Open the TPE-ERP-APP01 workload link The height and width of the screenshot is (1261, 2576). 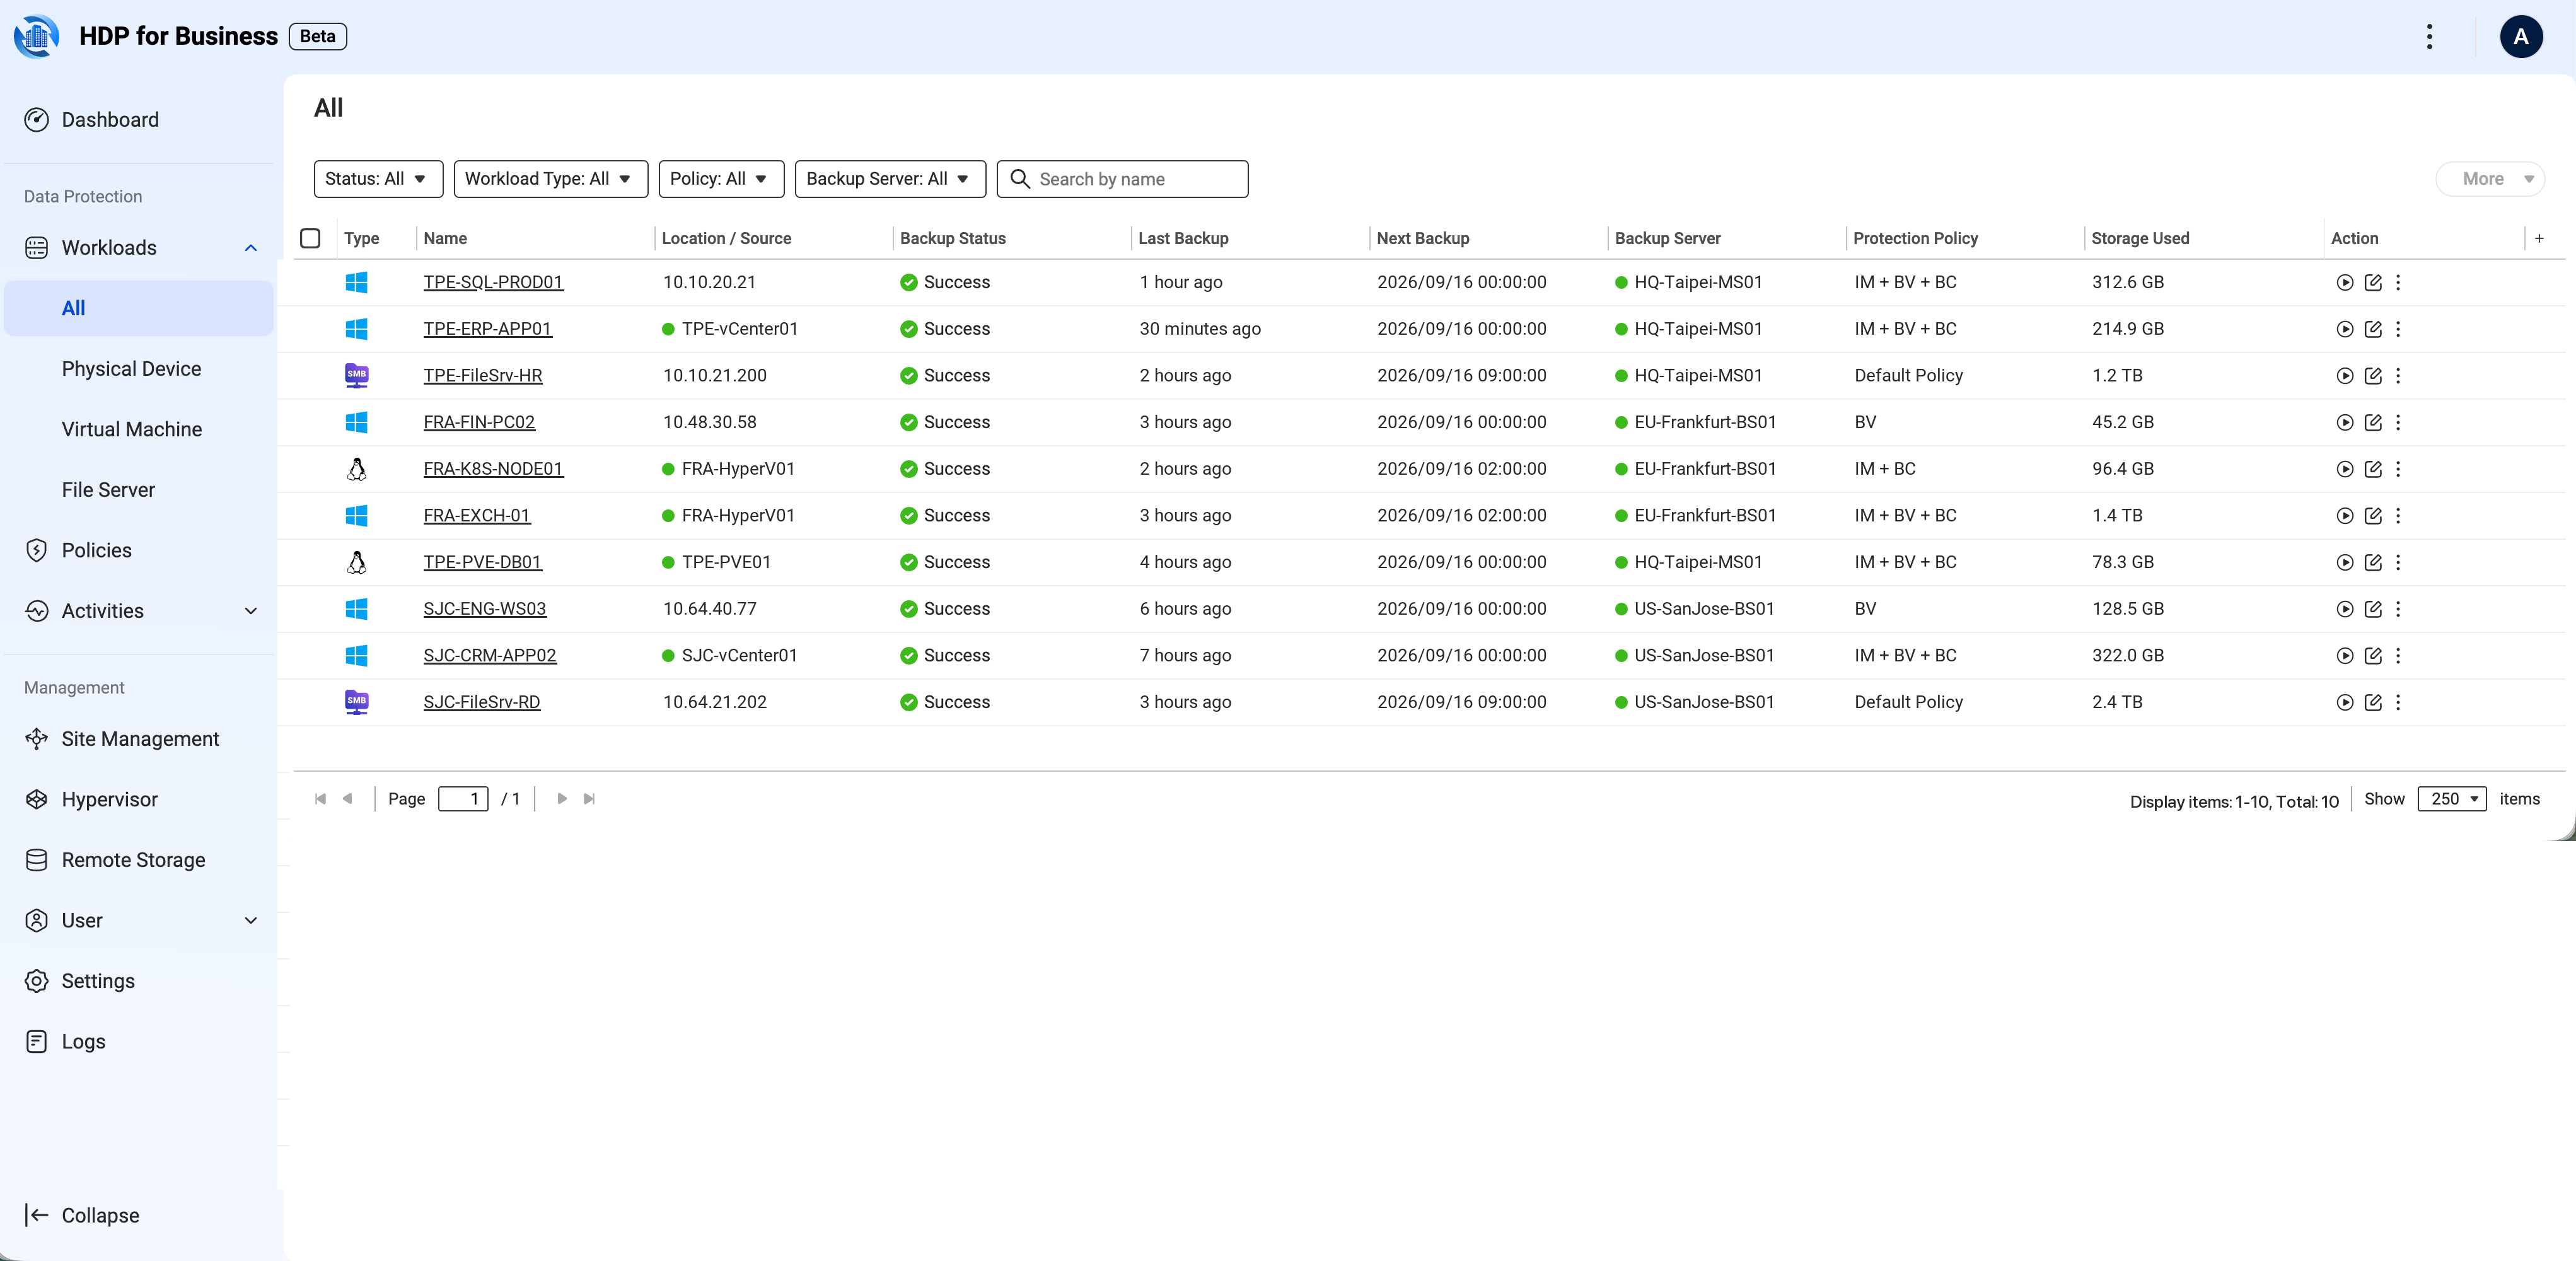tap(487, 329)
